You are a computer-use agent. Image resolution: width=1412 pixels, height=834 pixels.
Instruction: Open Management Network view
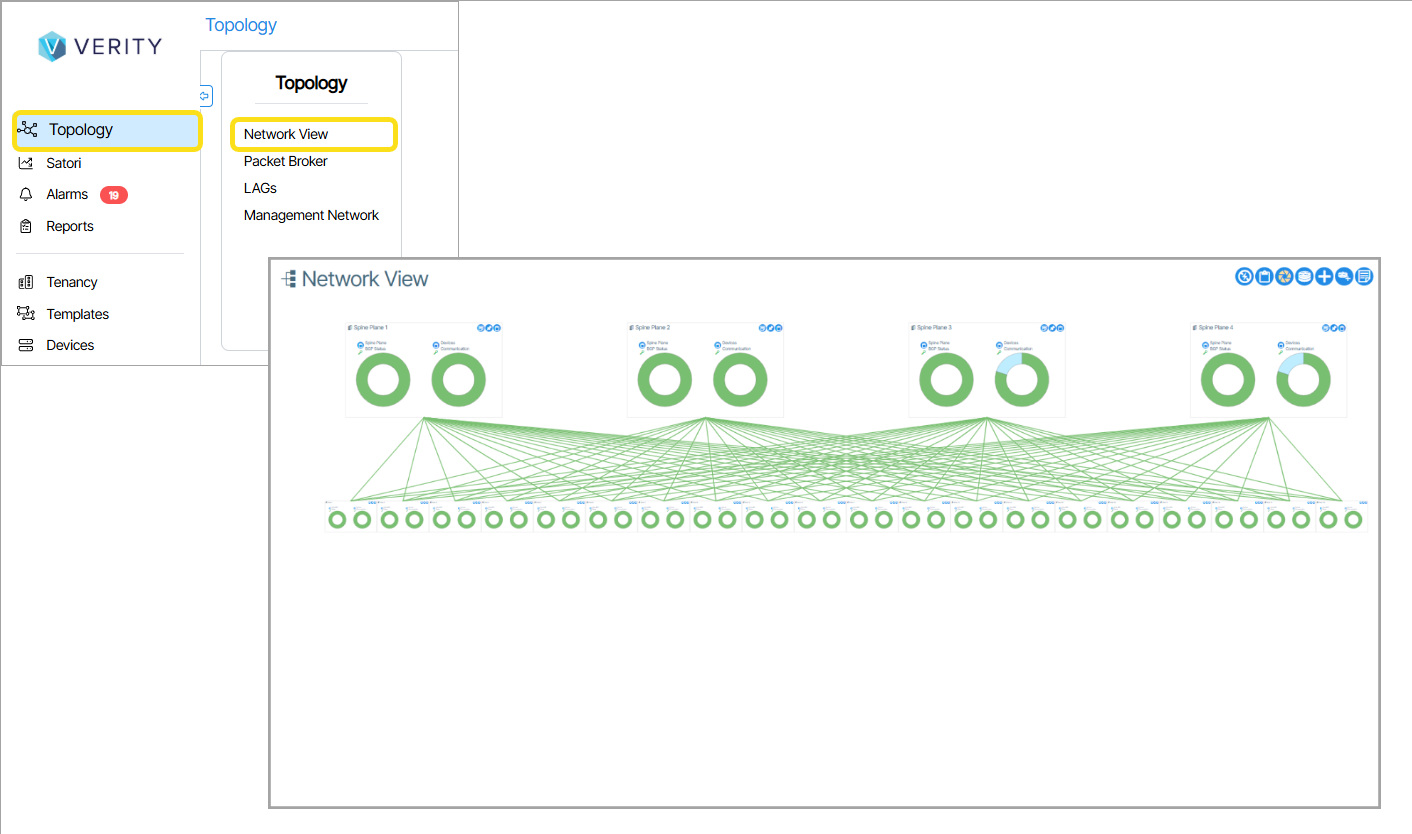[311, 215]
